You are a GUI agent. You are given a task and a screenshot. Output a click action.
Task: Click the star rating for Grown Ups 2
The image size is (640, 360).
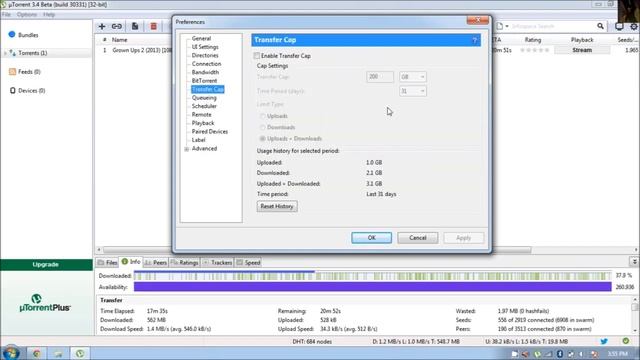tap(535, 50)
